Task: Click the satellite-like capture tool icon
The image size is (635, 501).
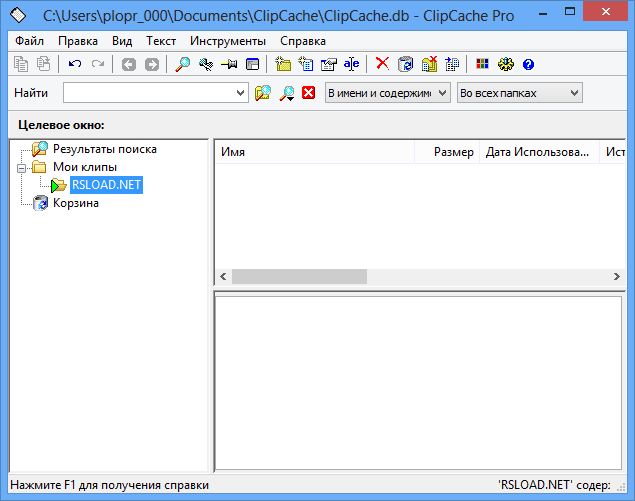Action: click(206, 64)
